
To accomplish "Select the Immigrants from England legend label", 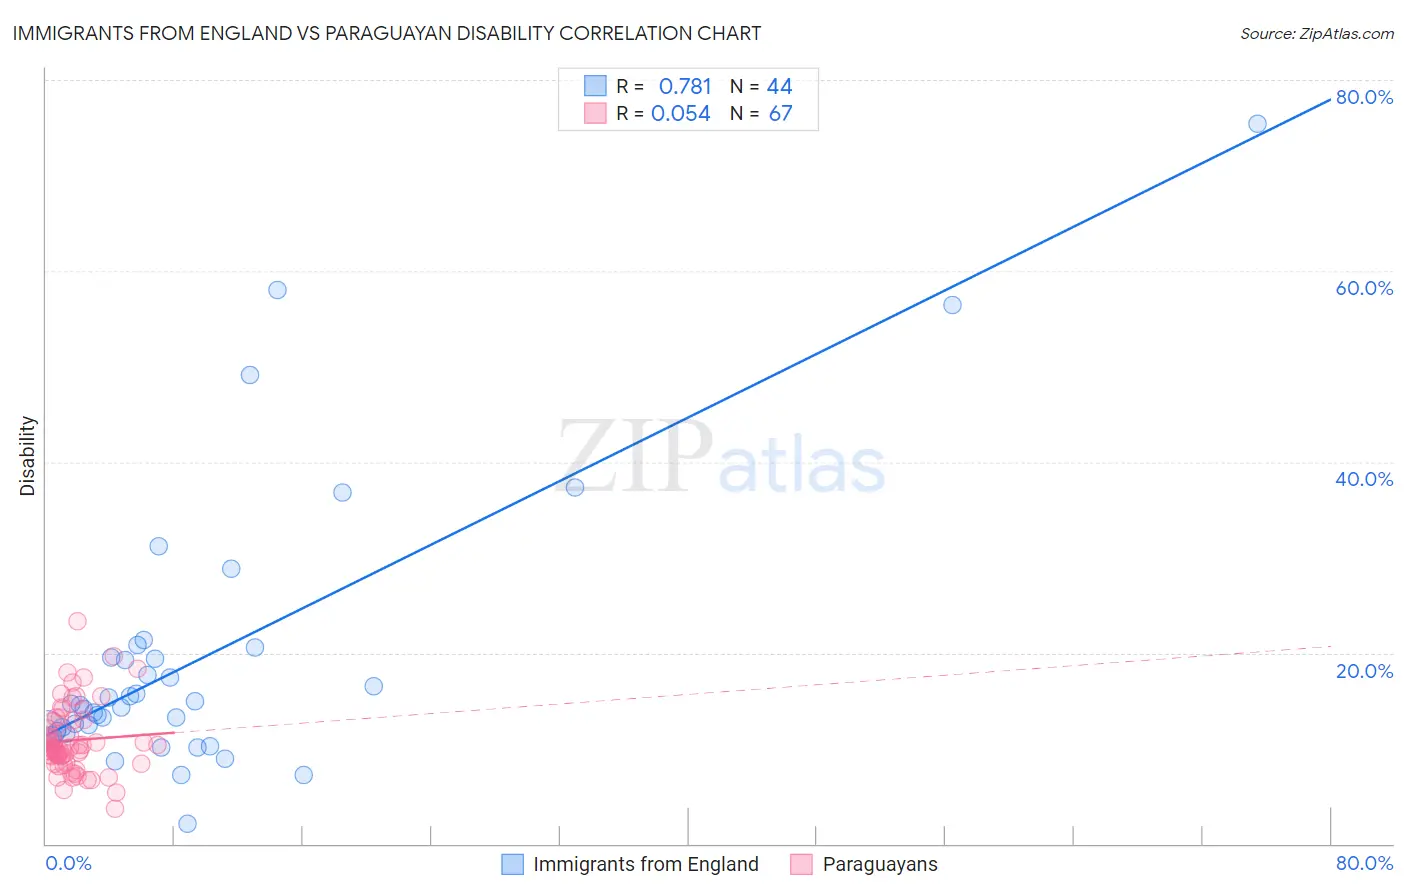I will tap(645, 865).
